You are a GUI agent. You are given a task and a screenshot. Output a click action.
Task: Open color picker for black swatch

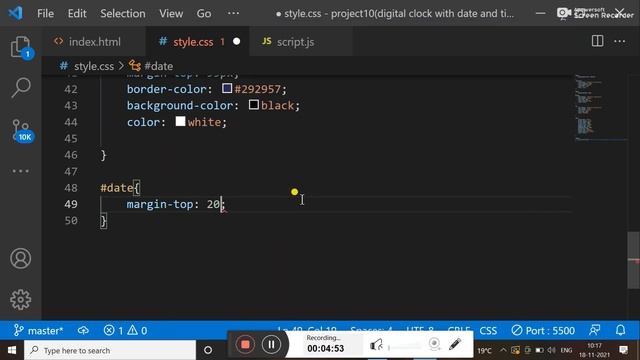click(253, 105)
